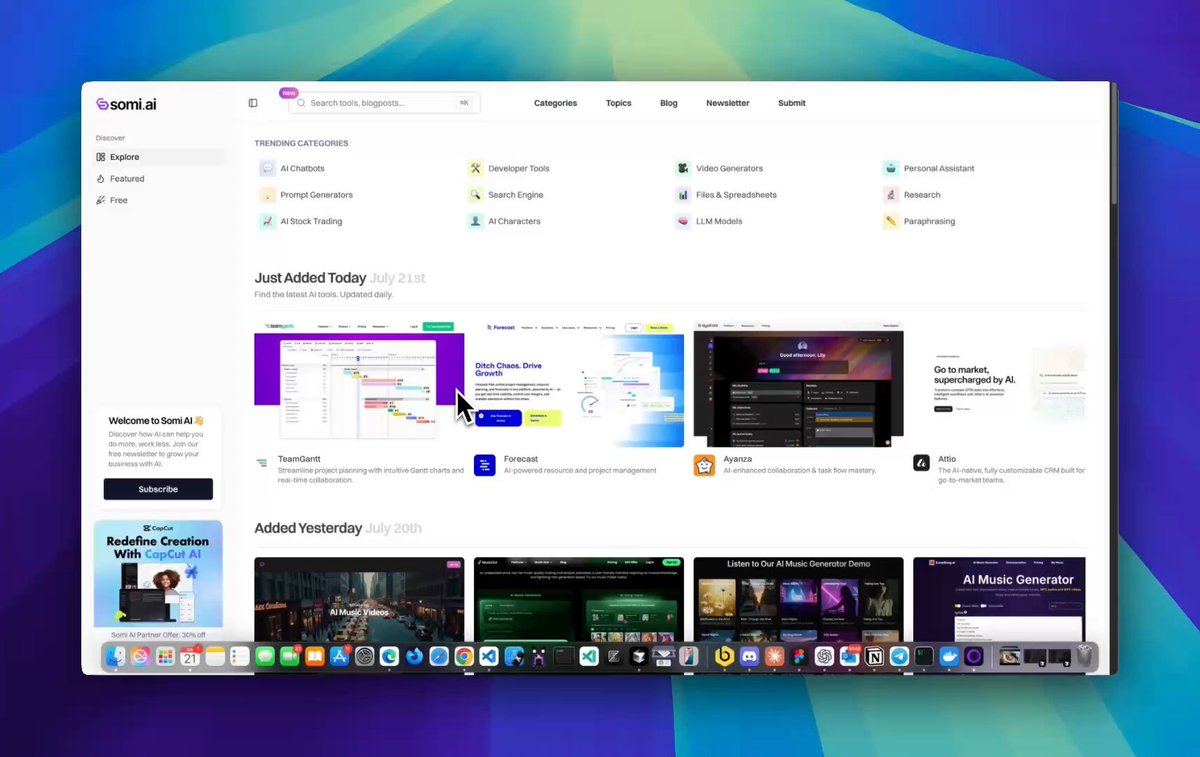Open the Personal Assistant category

point(928,169)
